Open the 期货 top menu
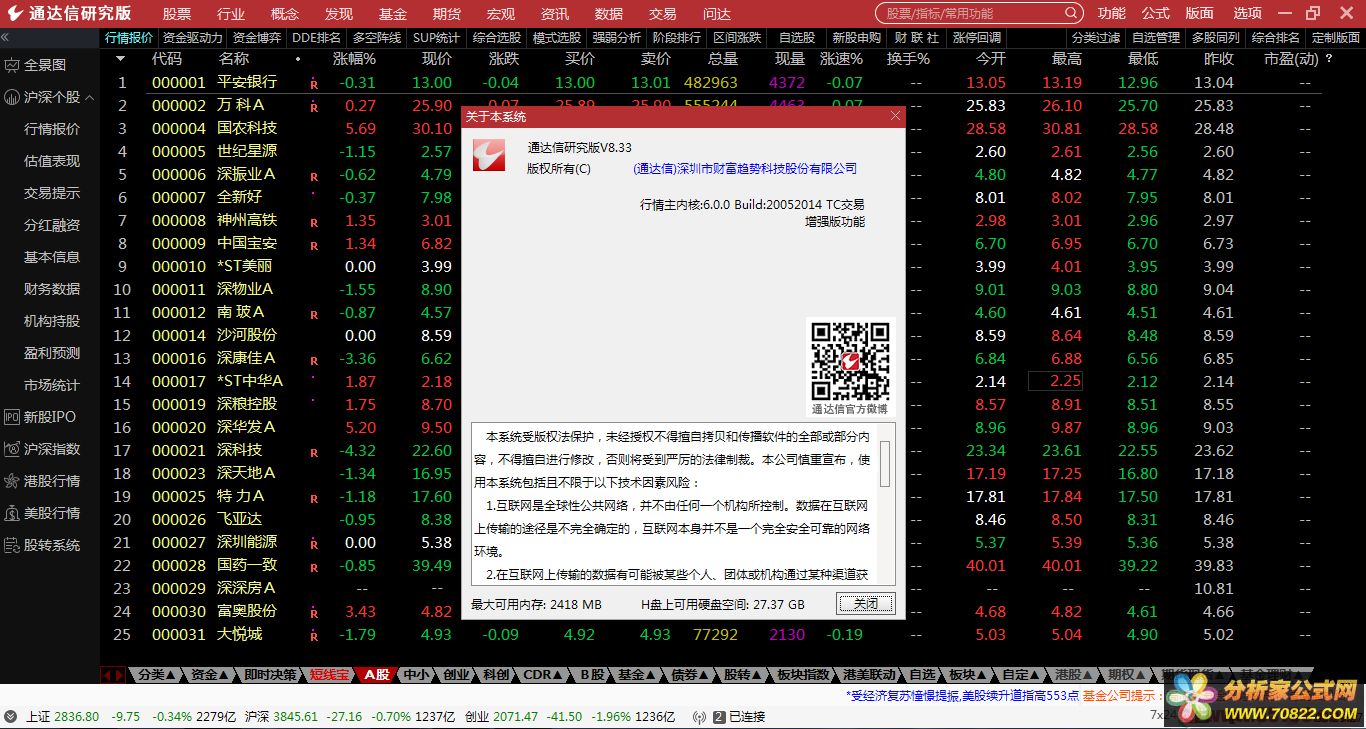This screenshot has width=1366, height=729. pos(446,14)
